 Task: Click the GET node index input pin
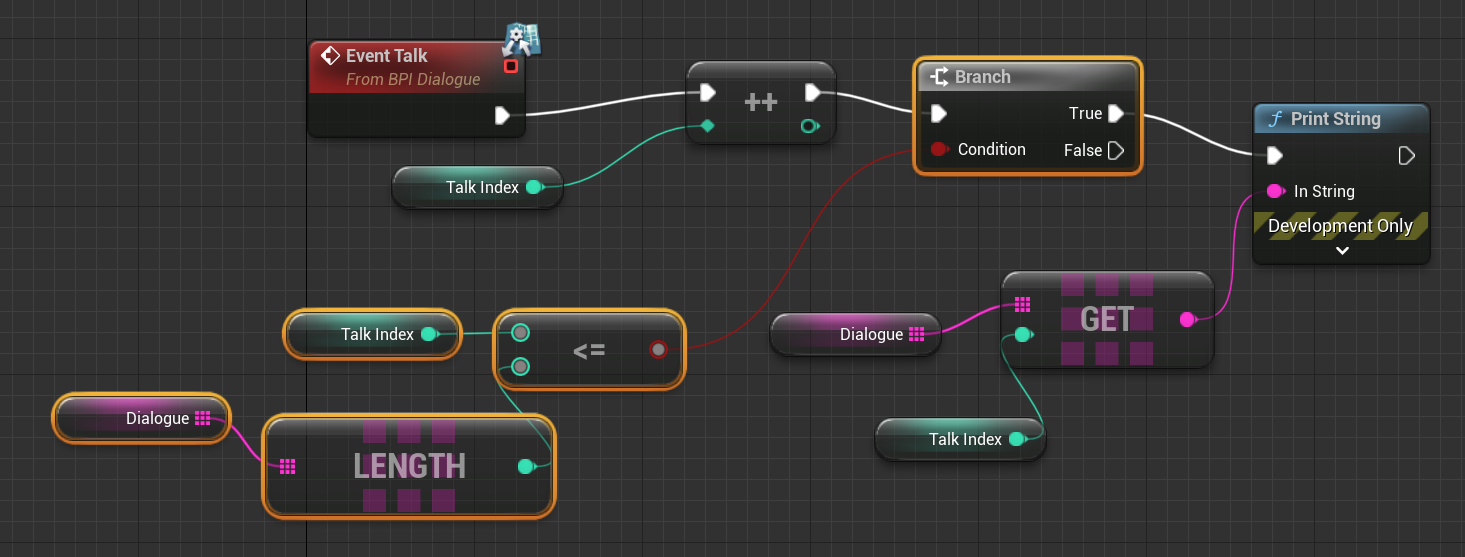[1022, 335]
